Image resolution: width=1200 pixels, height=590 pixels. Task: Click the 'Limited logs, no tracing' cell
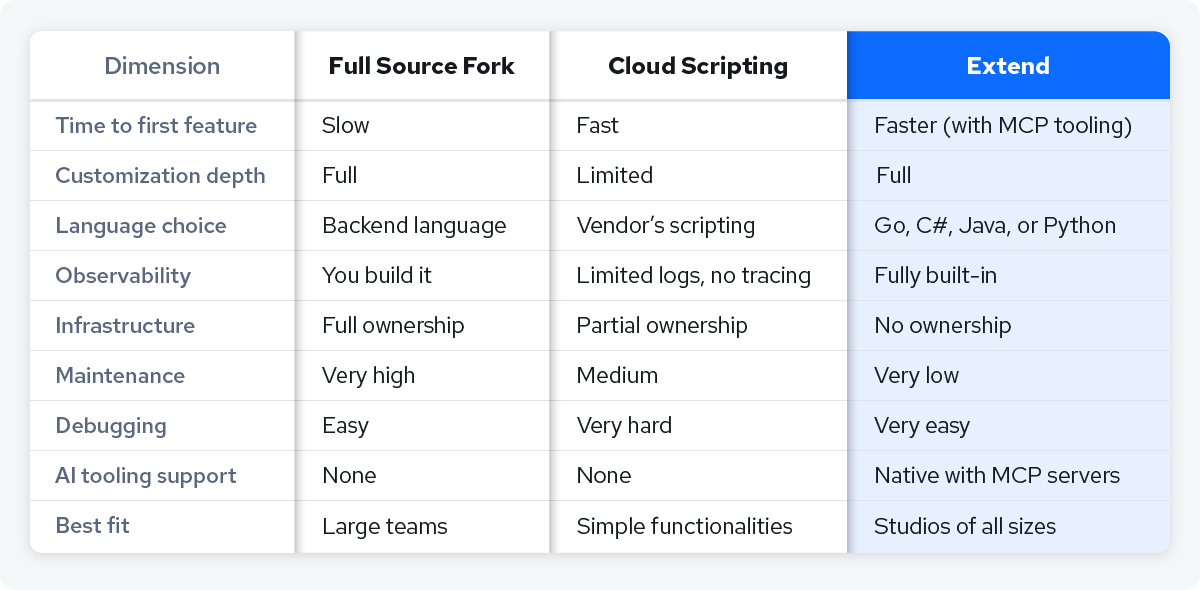point(693,275)
